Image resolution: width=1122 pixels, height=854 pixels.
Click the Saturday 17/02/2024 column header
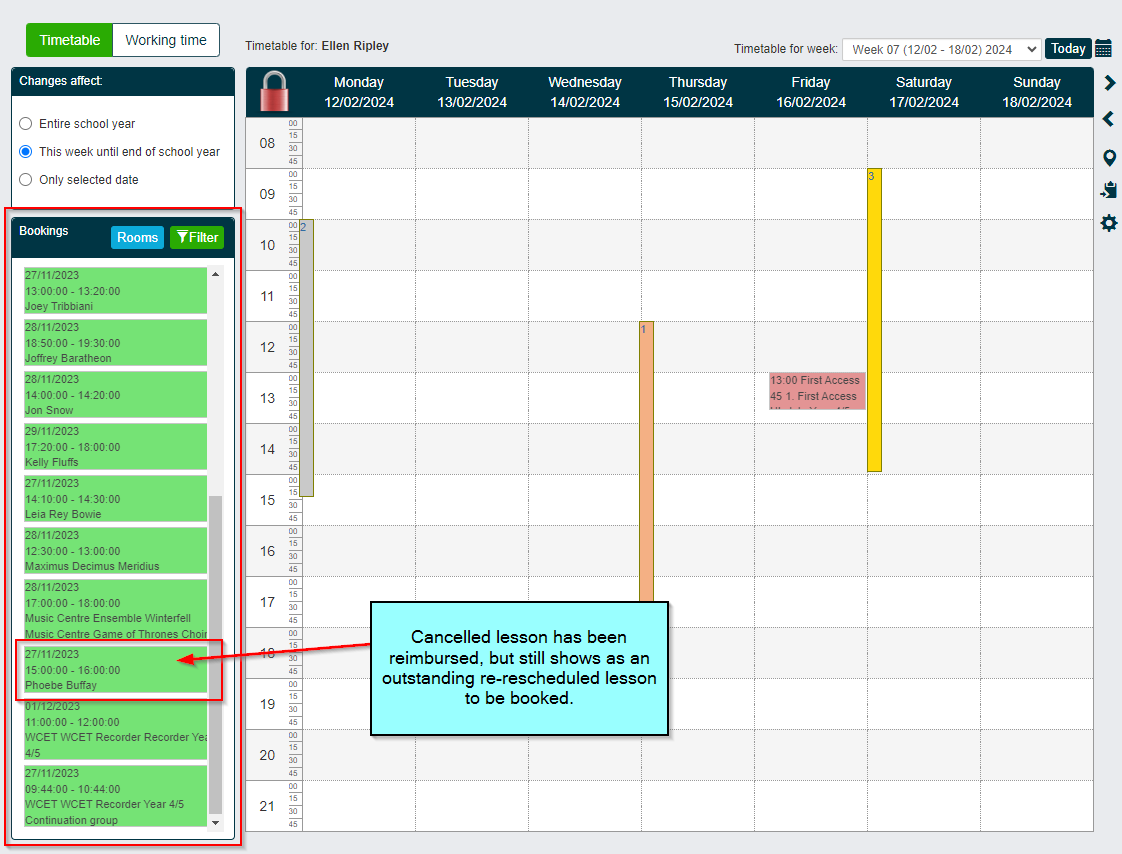[x=924, y=92]
